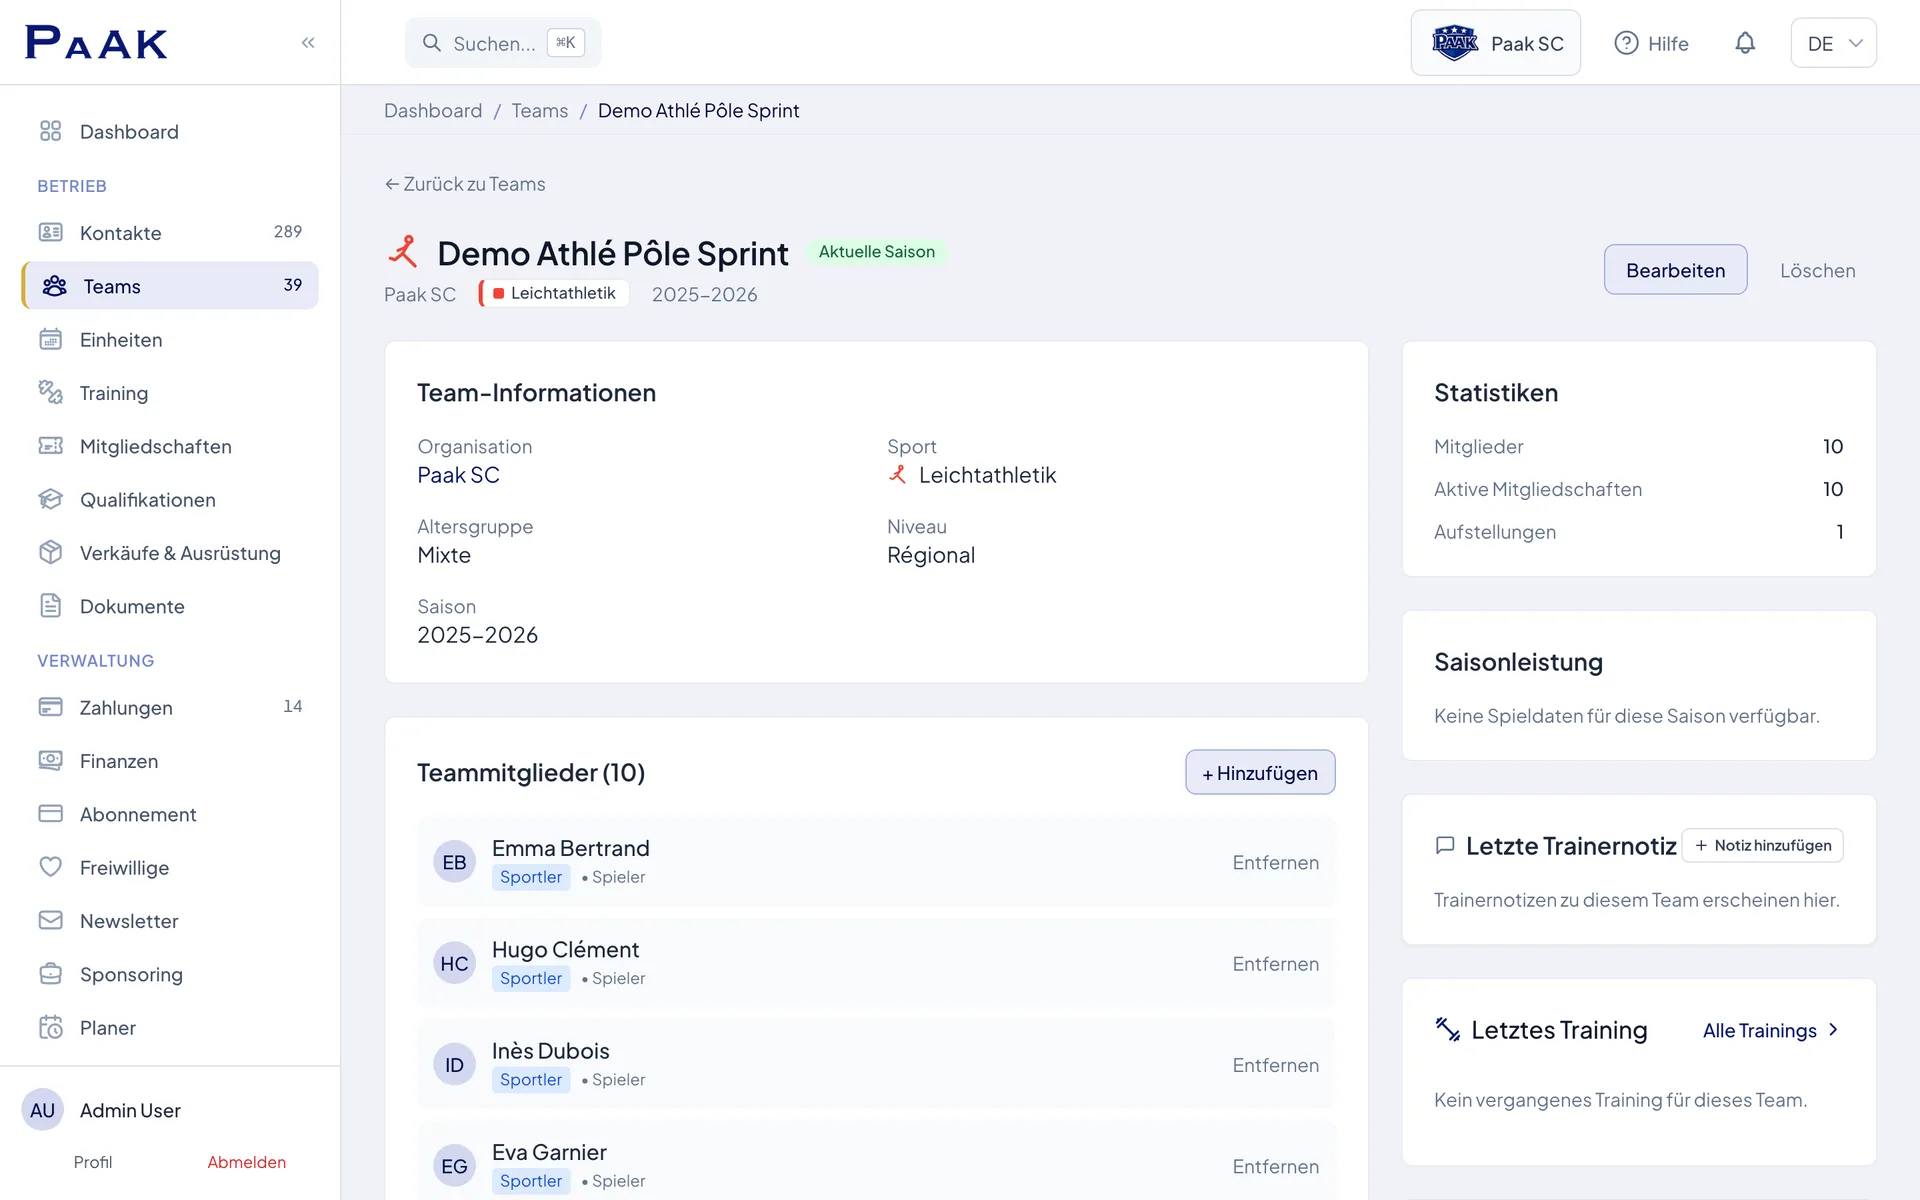Screen dimensions: 1920x1200
Task: Open the Paak SC organisation link
Action: point(458,475)
